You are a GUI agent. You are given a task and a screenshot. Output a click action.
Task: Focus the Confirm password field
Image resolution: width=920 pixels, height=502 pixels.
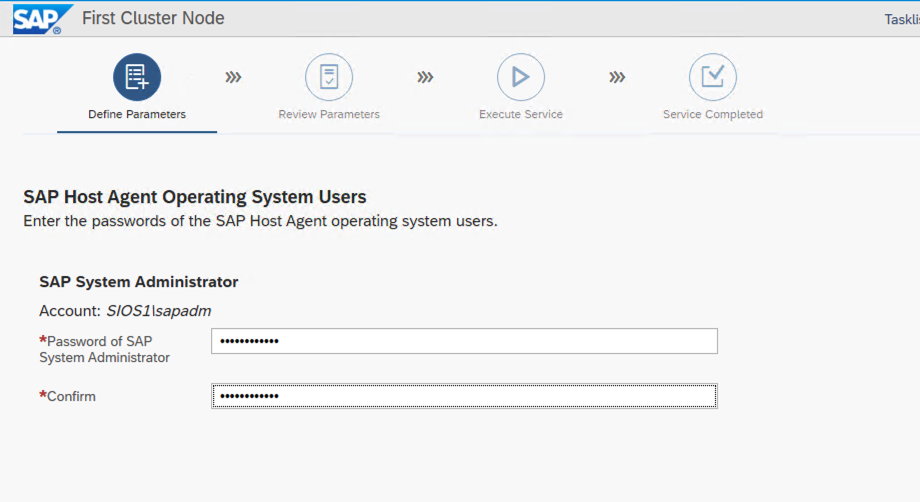click(x=464, y=396)
